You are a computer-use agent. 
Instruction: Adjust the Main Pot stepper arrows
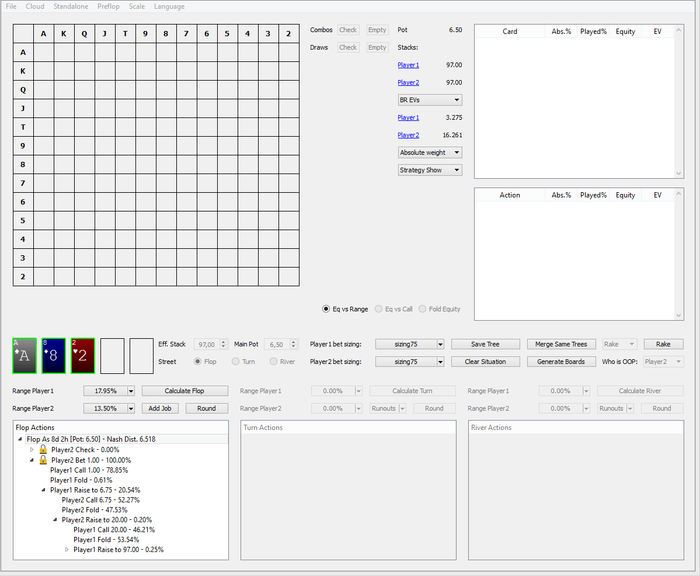293,344
